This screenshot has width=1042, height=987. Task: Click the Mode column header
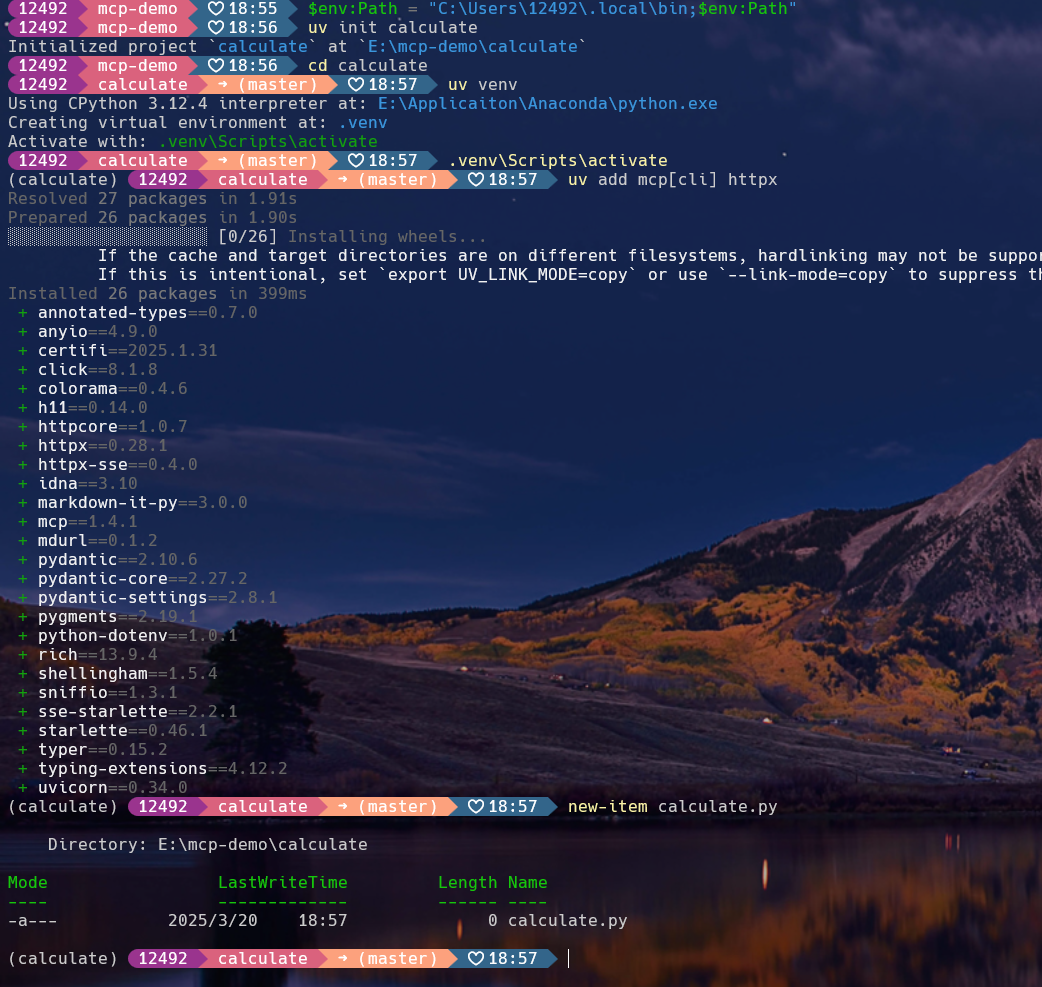[27, 882]
